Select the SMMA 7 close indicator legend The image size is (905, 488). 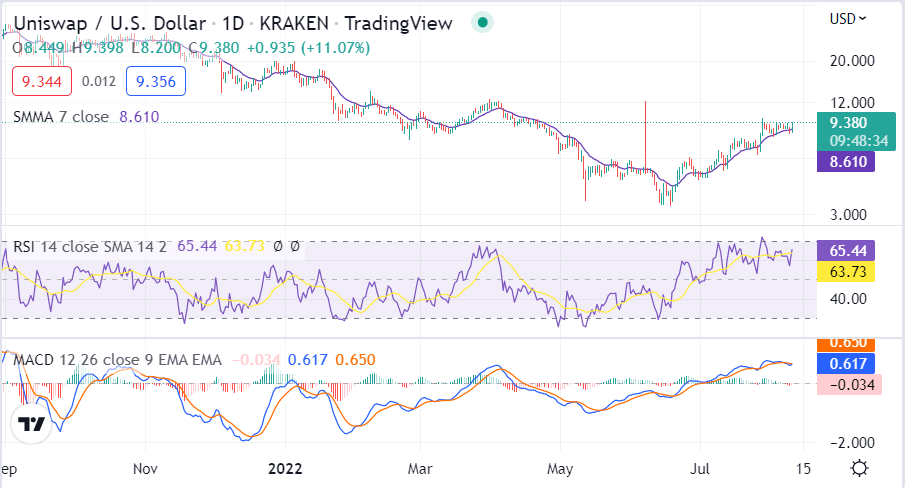tap(61, 117)
